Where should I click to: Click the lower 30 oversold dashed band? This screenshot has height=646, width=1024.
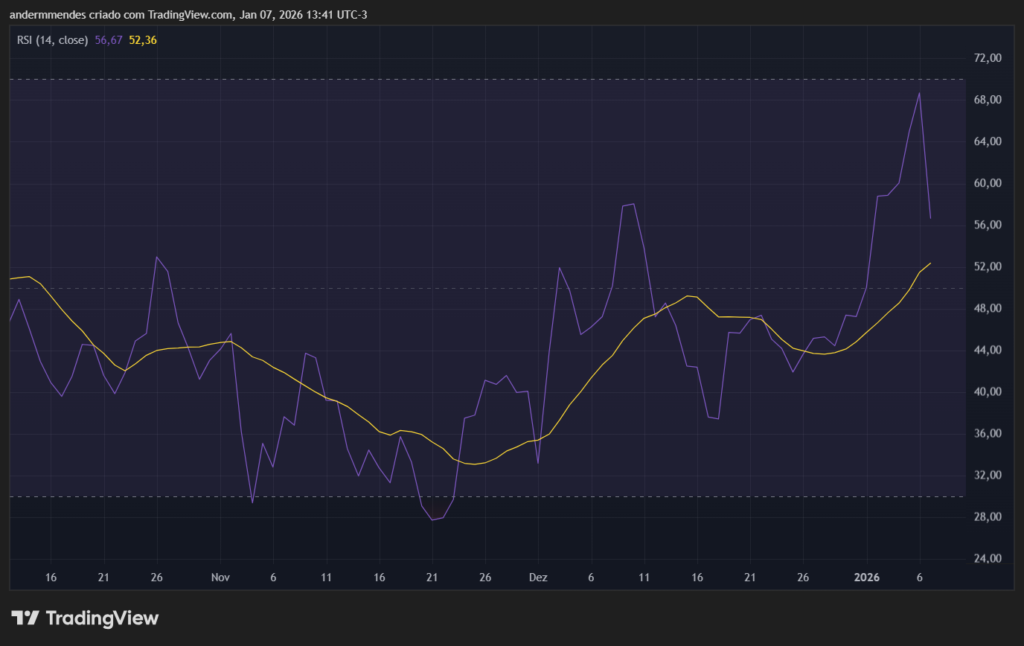tap(400, 497)
